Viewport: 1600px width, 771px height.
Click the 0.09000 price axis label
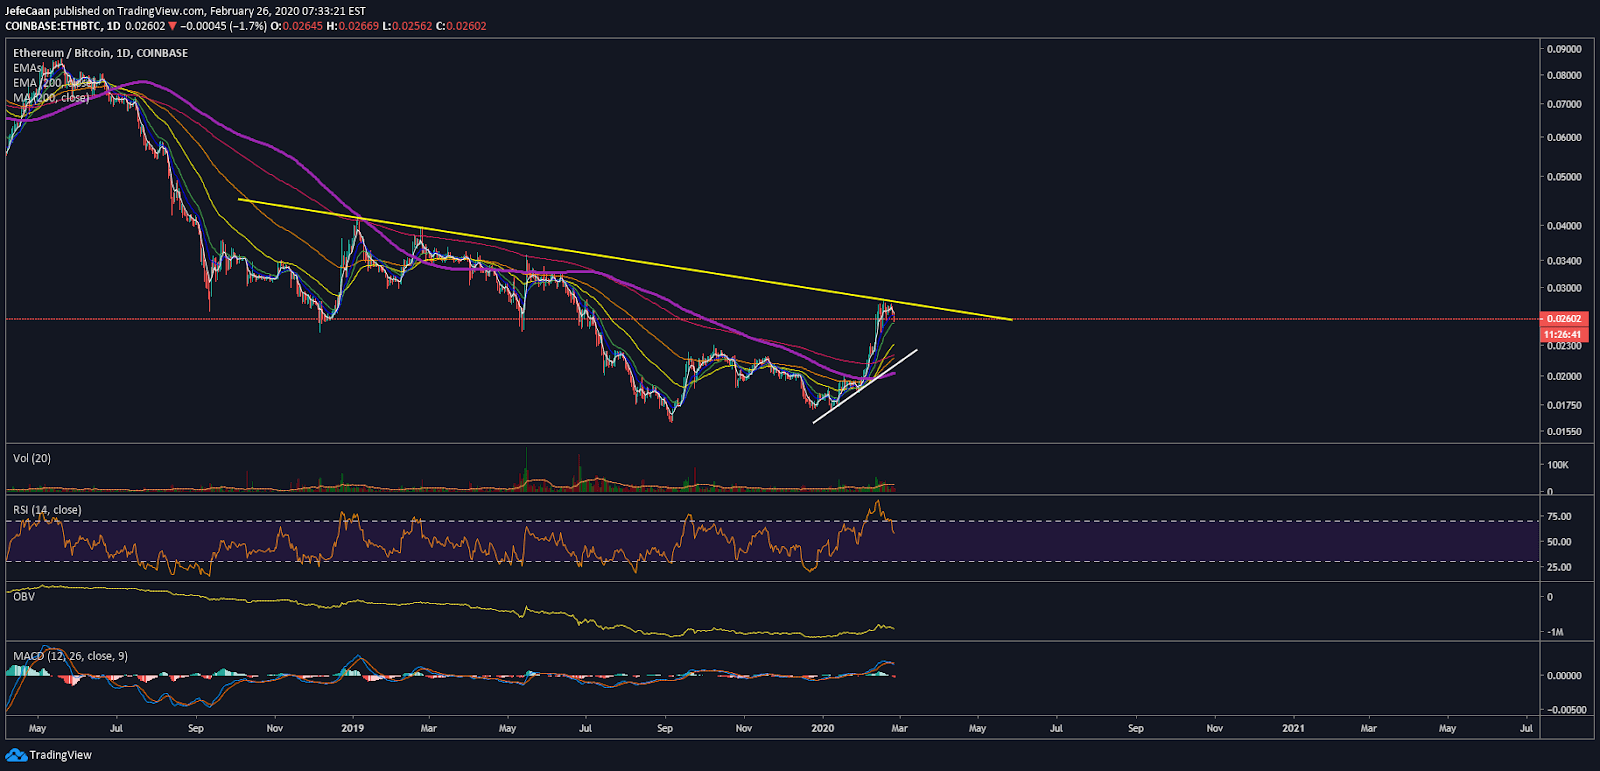pyautogui.click(x=1564, y=49)
